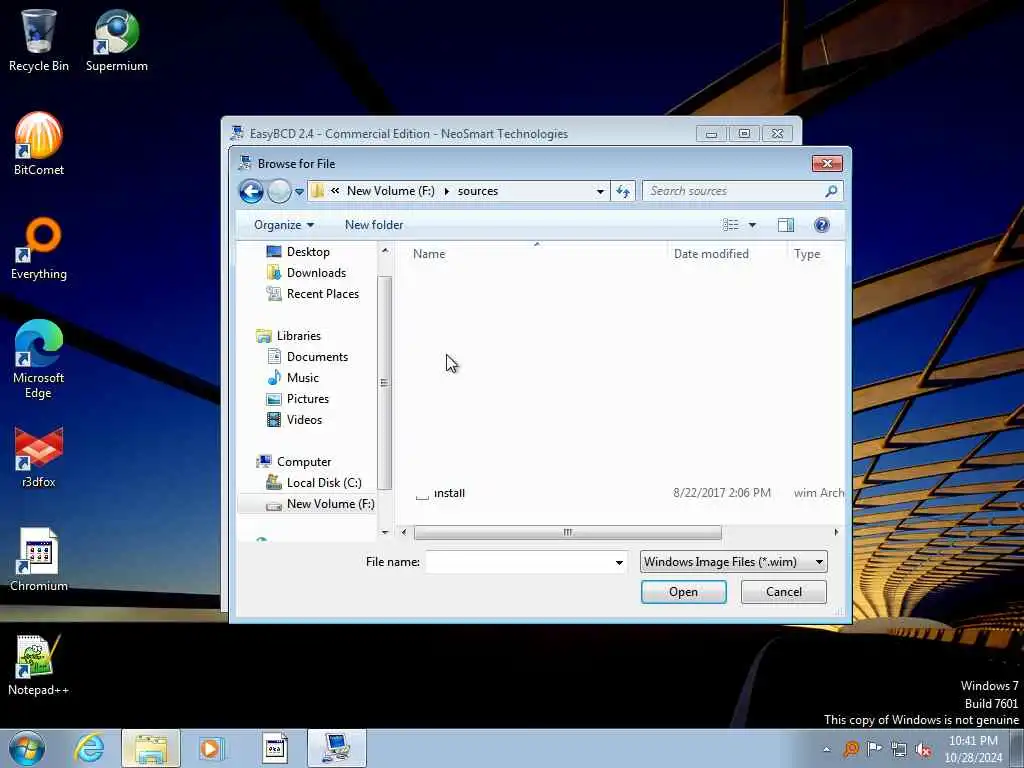
Task: Click the taskbar clock
Action: (973, 749)
